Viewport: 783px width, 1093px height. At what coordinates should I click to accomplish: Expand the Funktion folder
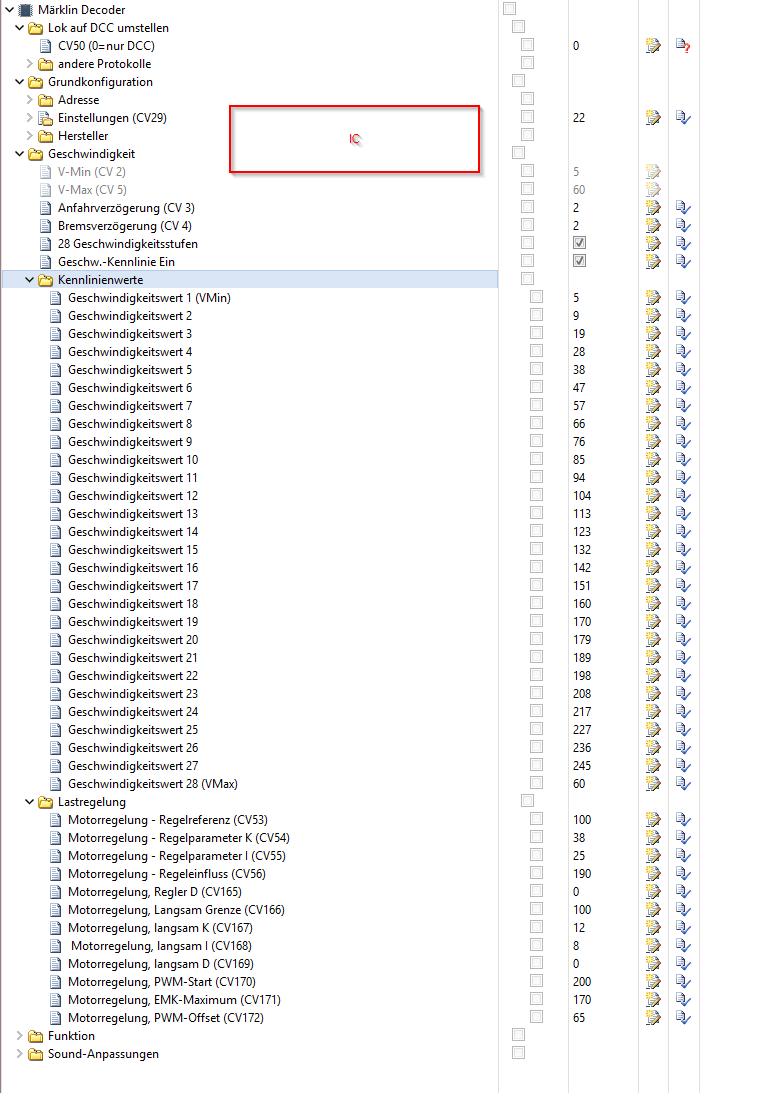point(20,1036)
